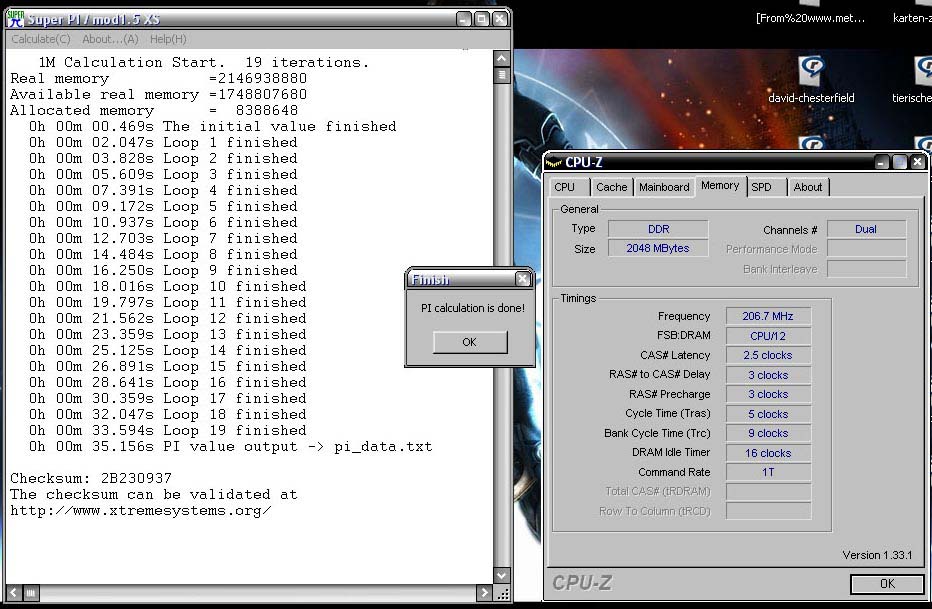This screenshot has width=932, height=609.
Task: Click the '[From%20www.met...' desktop icon label
Action: (810, 18)
